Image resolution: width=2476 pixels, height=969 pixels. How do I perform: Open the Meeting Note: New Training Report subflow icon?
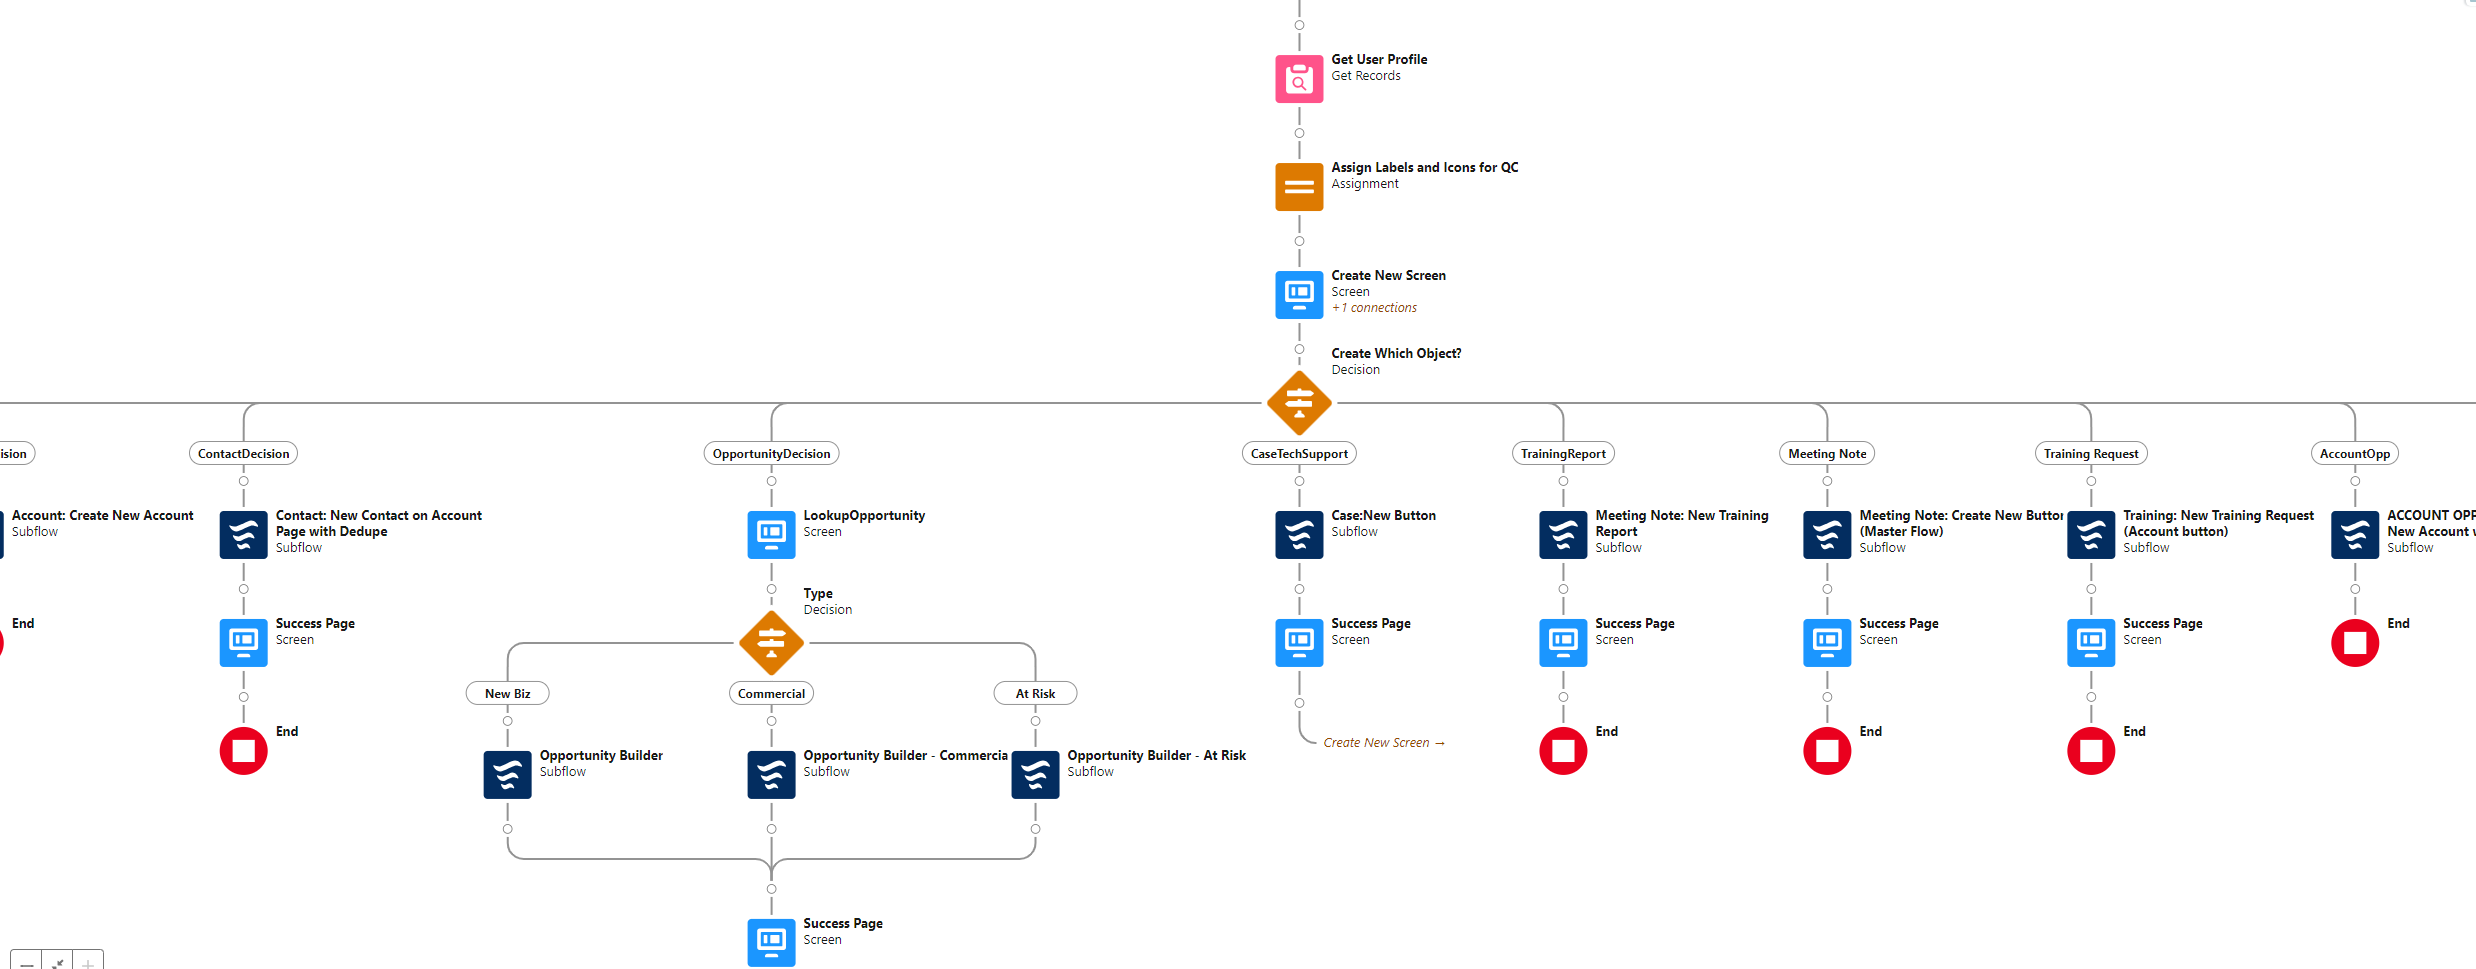(1563, 535)
